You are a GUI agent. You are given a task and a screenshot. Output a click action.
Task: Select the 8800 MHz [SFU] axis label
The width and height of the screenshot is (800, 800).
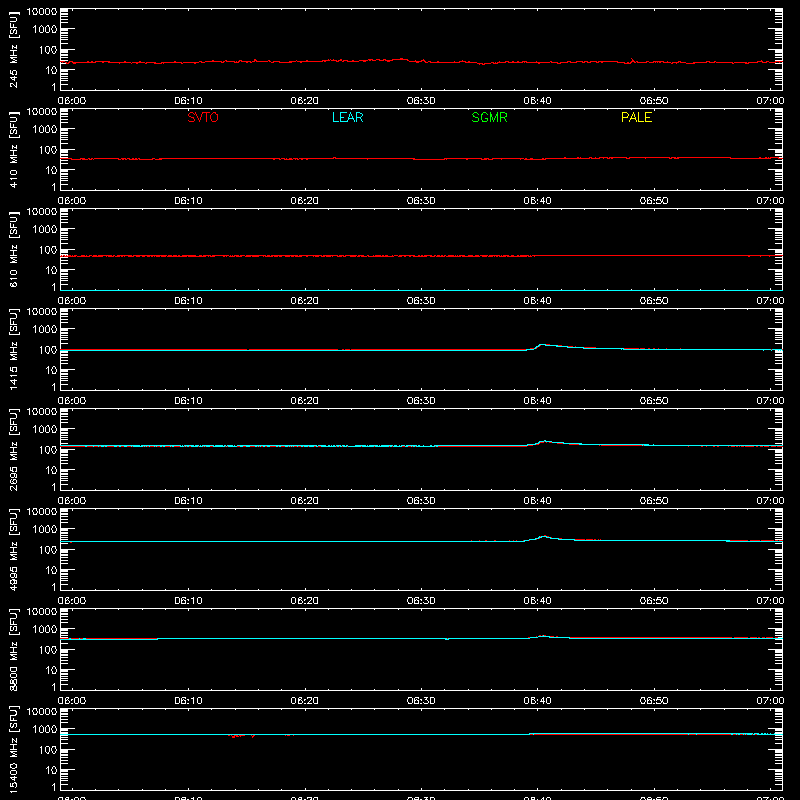point(14,649)
